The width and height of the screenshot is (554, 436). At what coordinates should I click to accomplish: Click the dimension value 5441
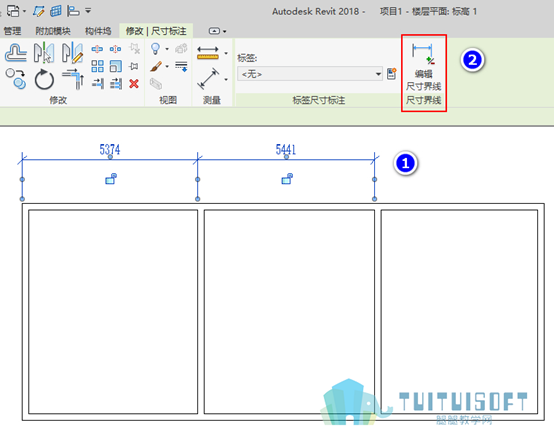[x=286, y=149]
